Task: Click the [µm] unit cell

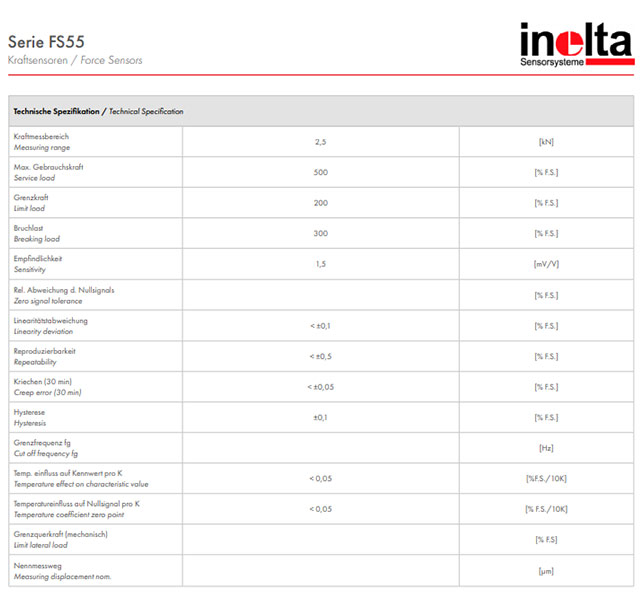Action: tap(546, 570)
